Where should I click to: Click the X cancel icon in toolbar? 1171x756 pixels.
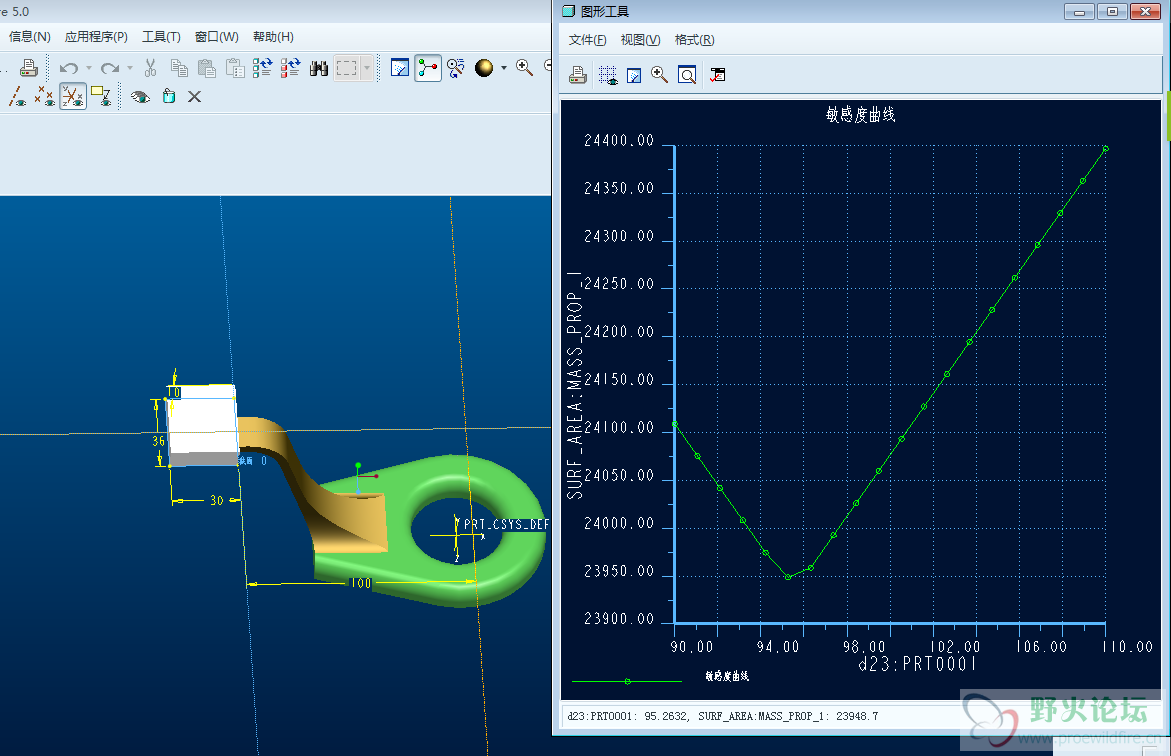click(194, 96)
